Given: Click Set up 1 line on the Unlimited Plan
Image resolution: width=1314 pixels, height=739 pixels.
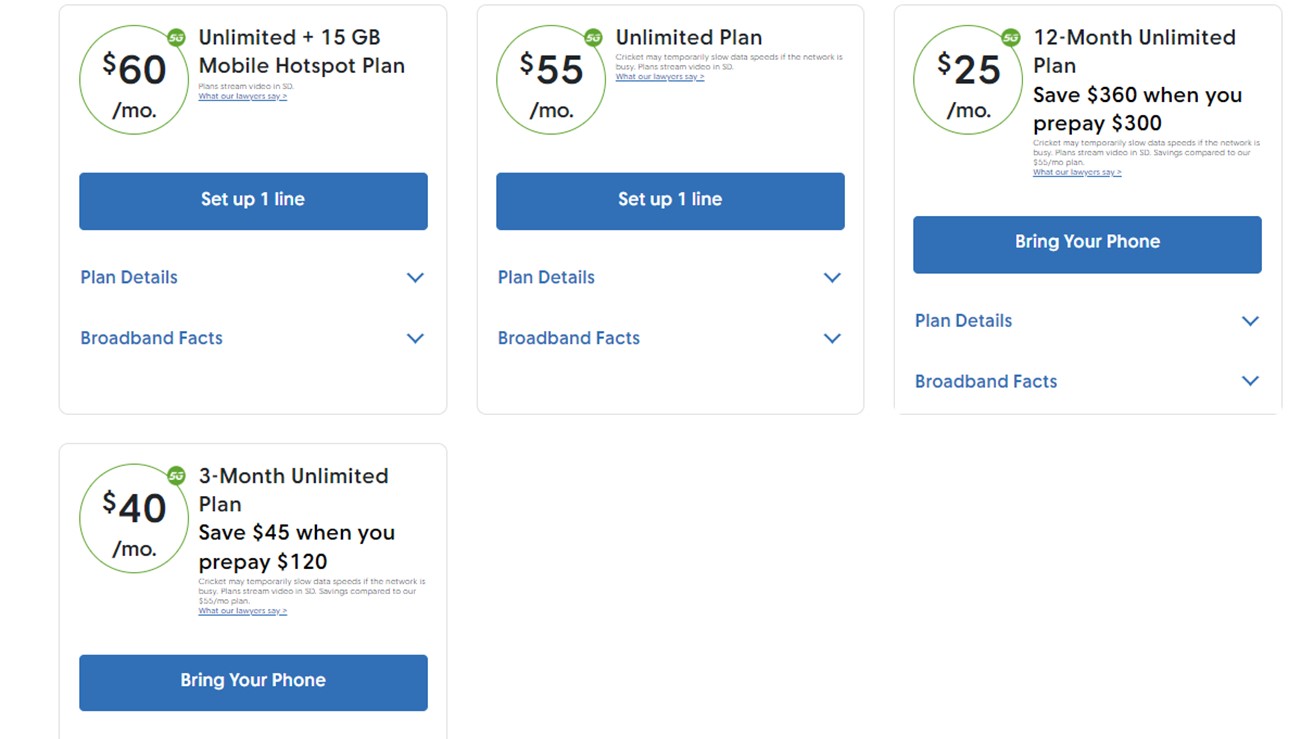Looking at the screenshot, I should pyautogui.click(x=669, y=201).
